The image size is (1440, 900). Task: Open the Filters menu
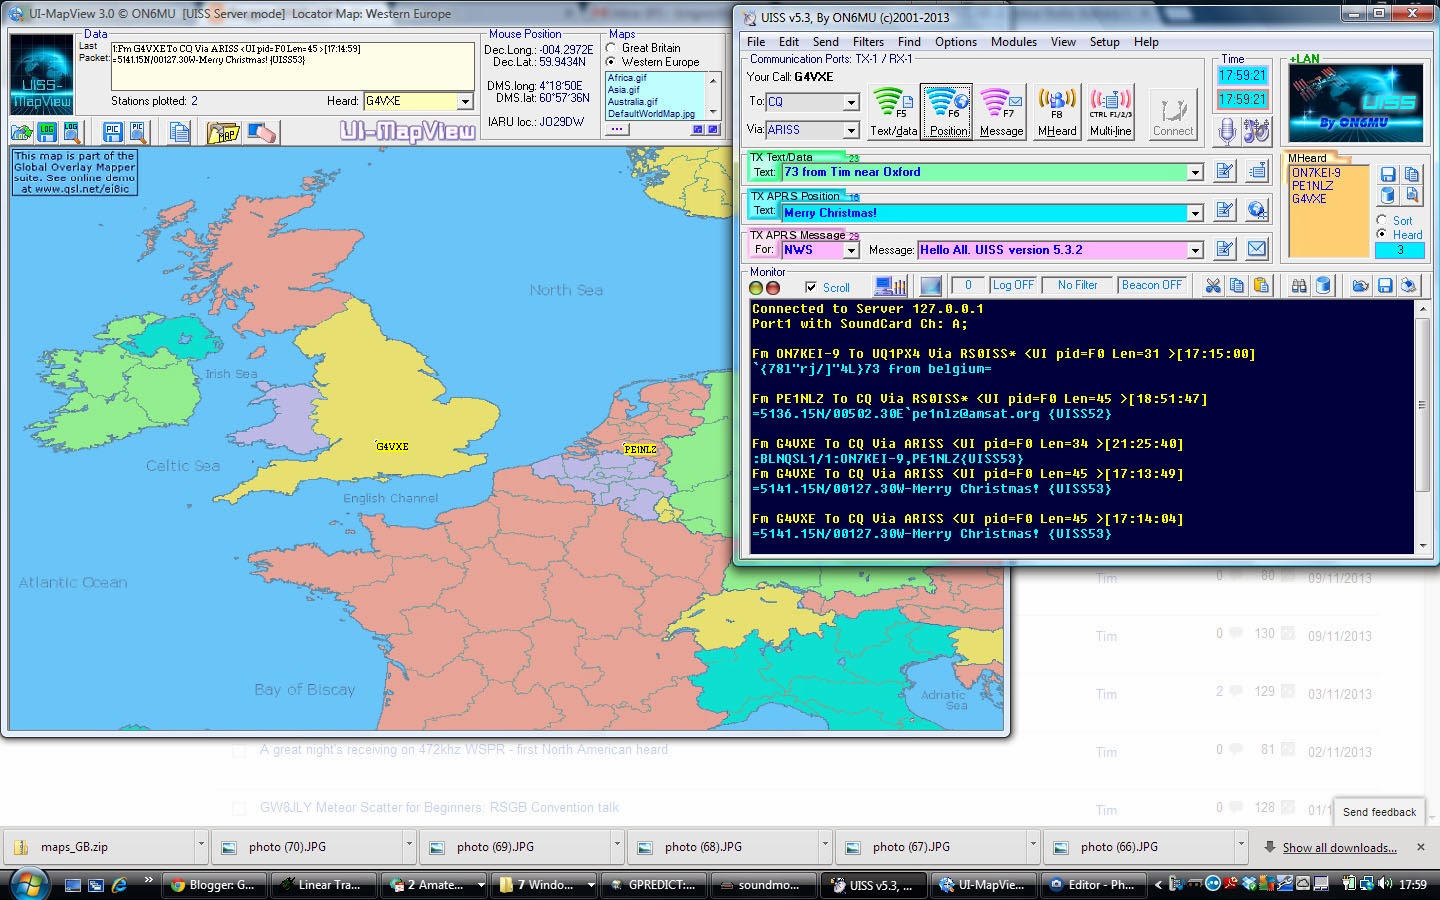(867, 42)
